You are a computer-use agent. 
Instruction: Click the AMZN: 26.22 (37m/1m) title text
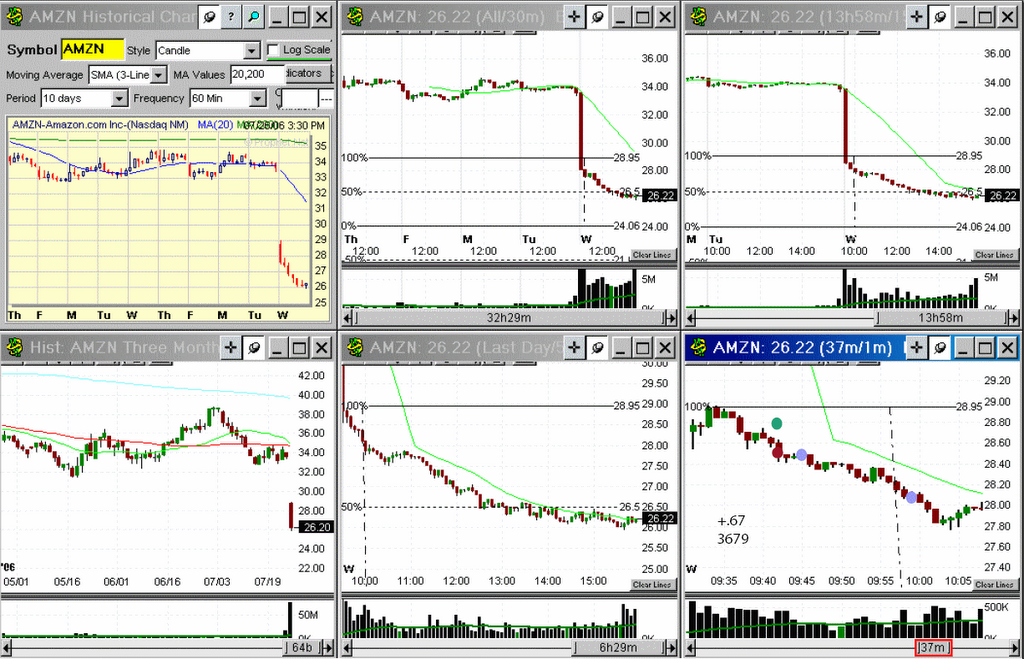click(803, 347)
